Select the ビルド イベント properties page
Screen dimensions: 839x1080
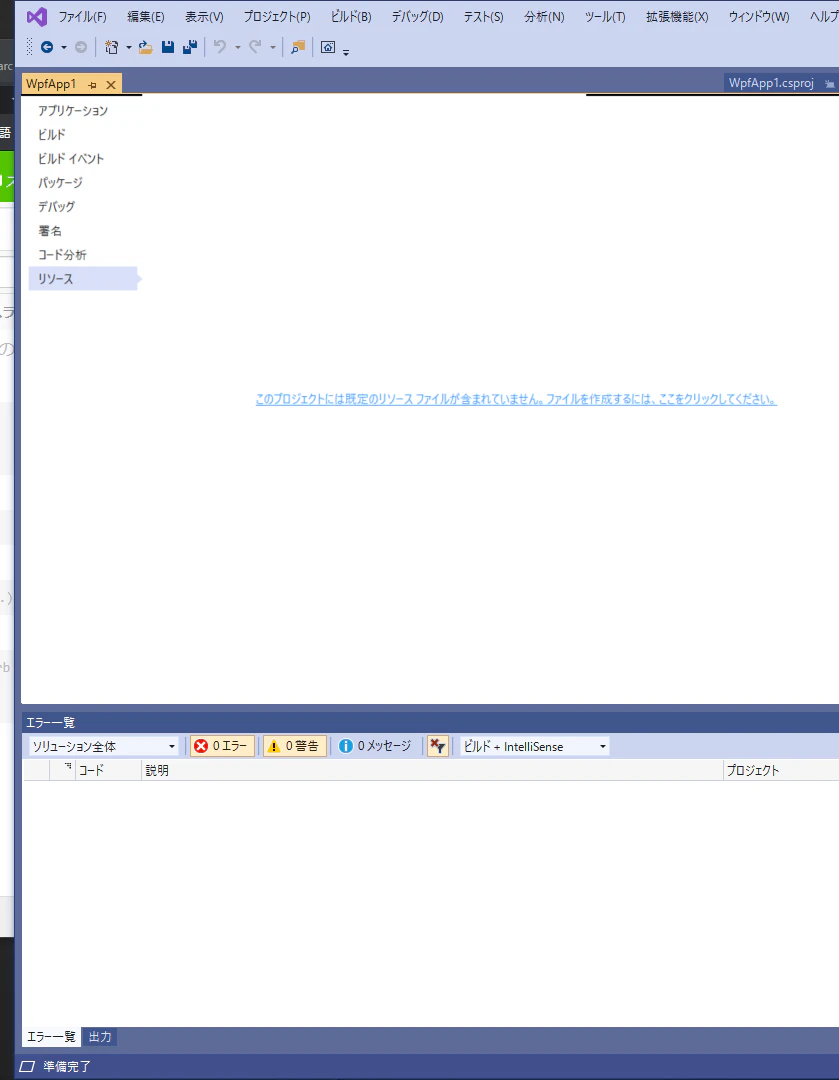point(71,158)
